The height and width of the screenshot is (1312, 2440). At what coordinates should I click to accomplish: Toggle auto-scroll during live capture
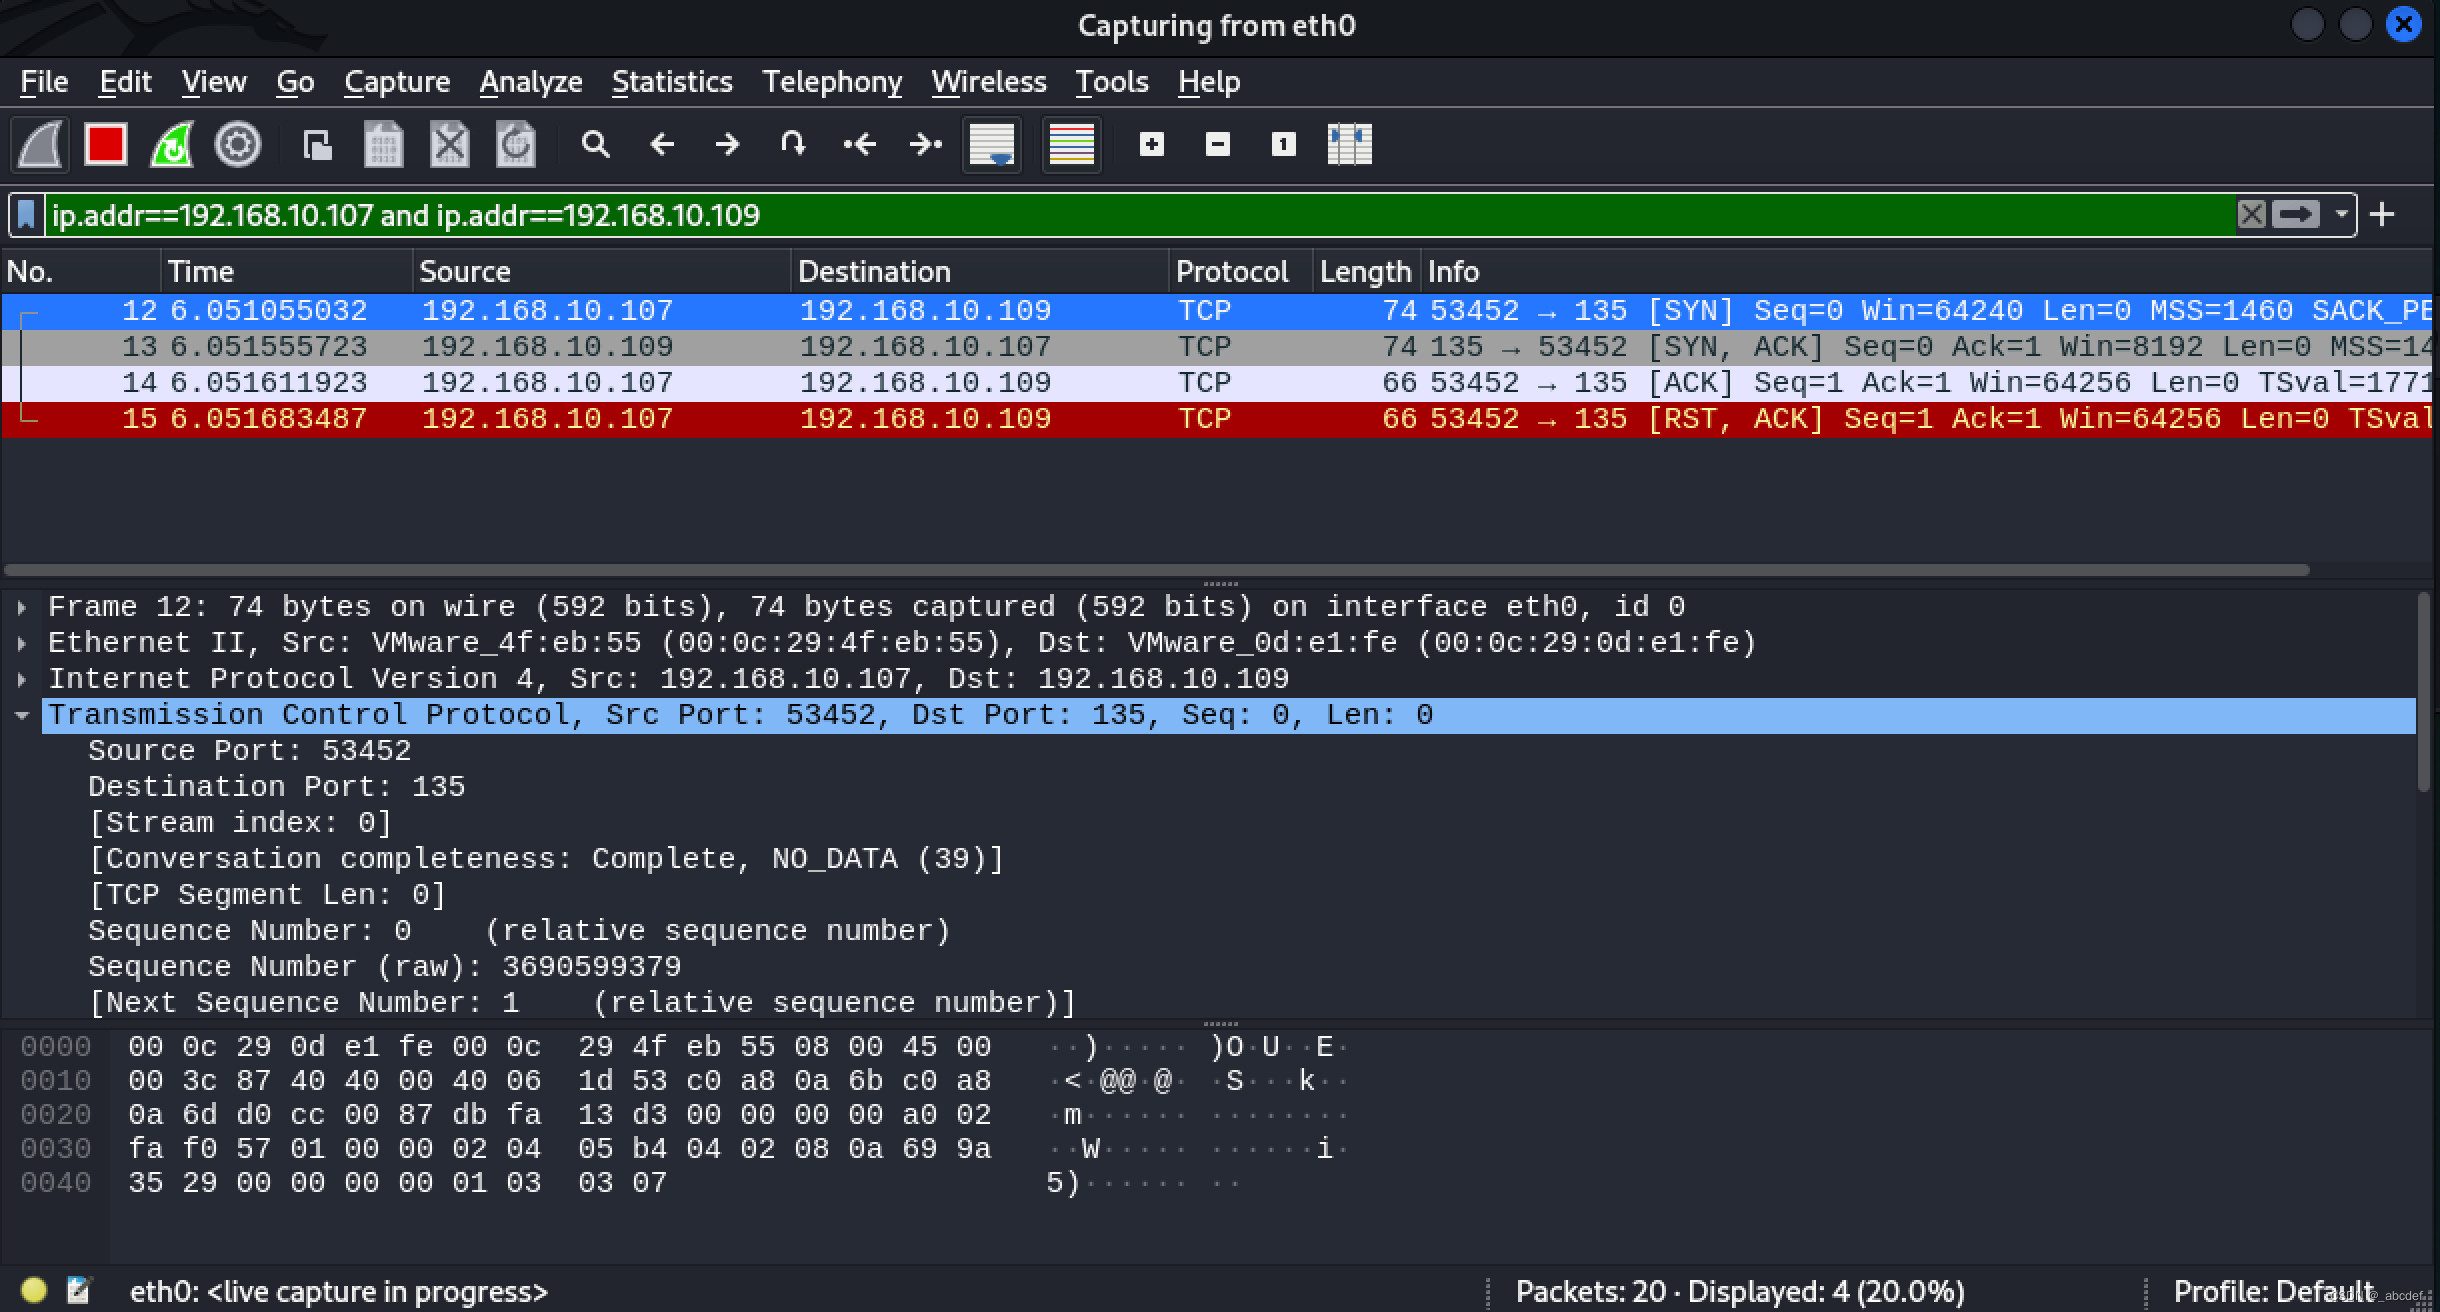[992, 145]
